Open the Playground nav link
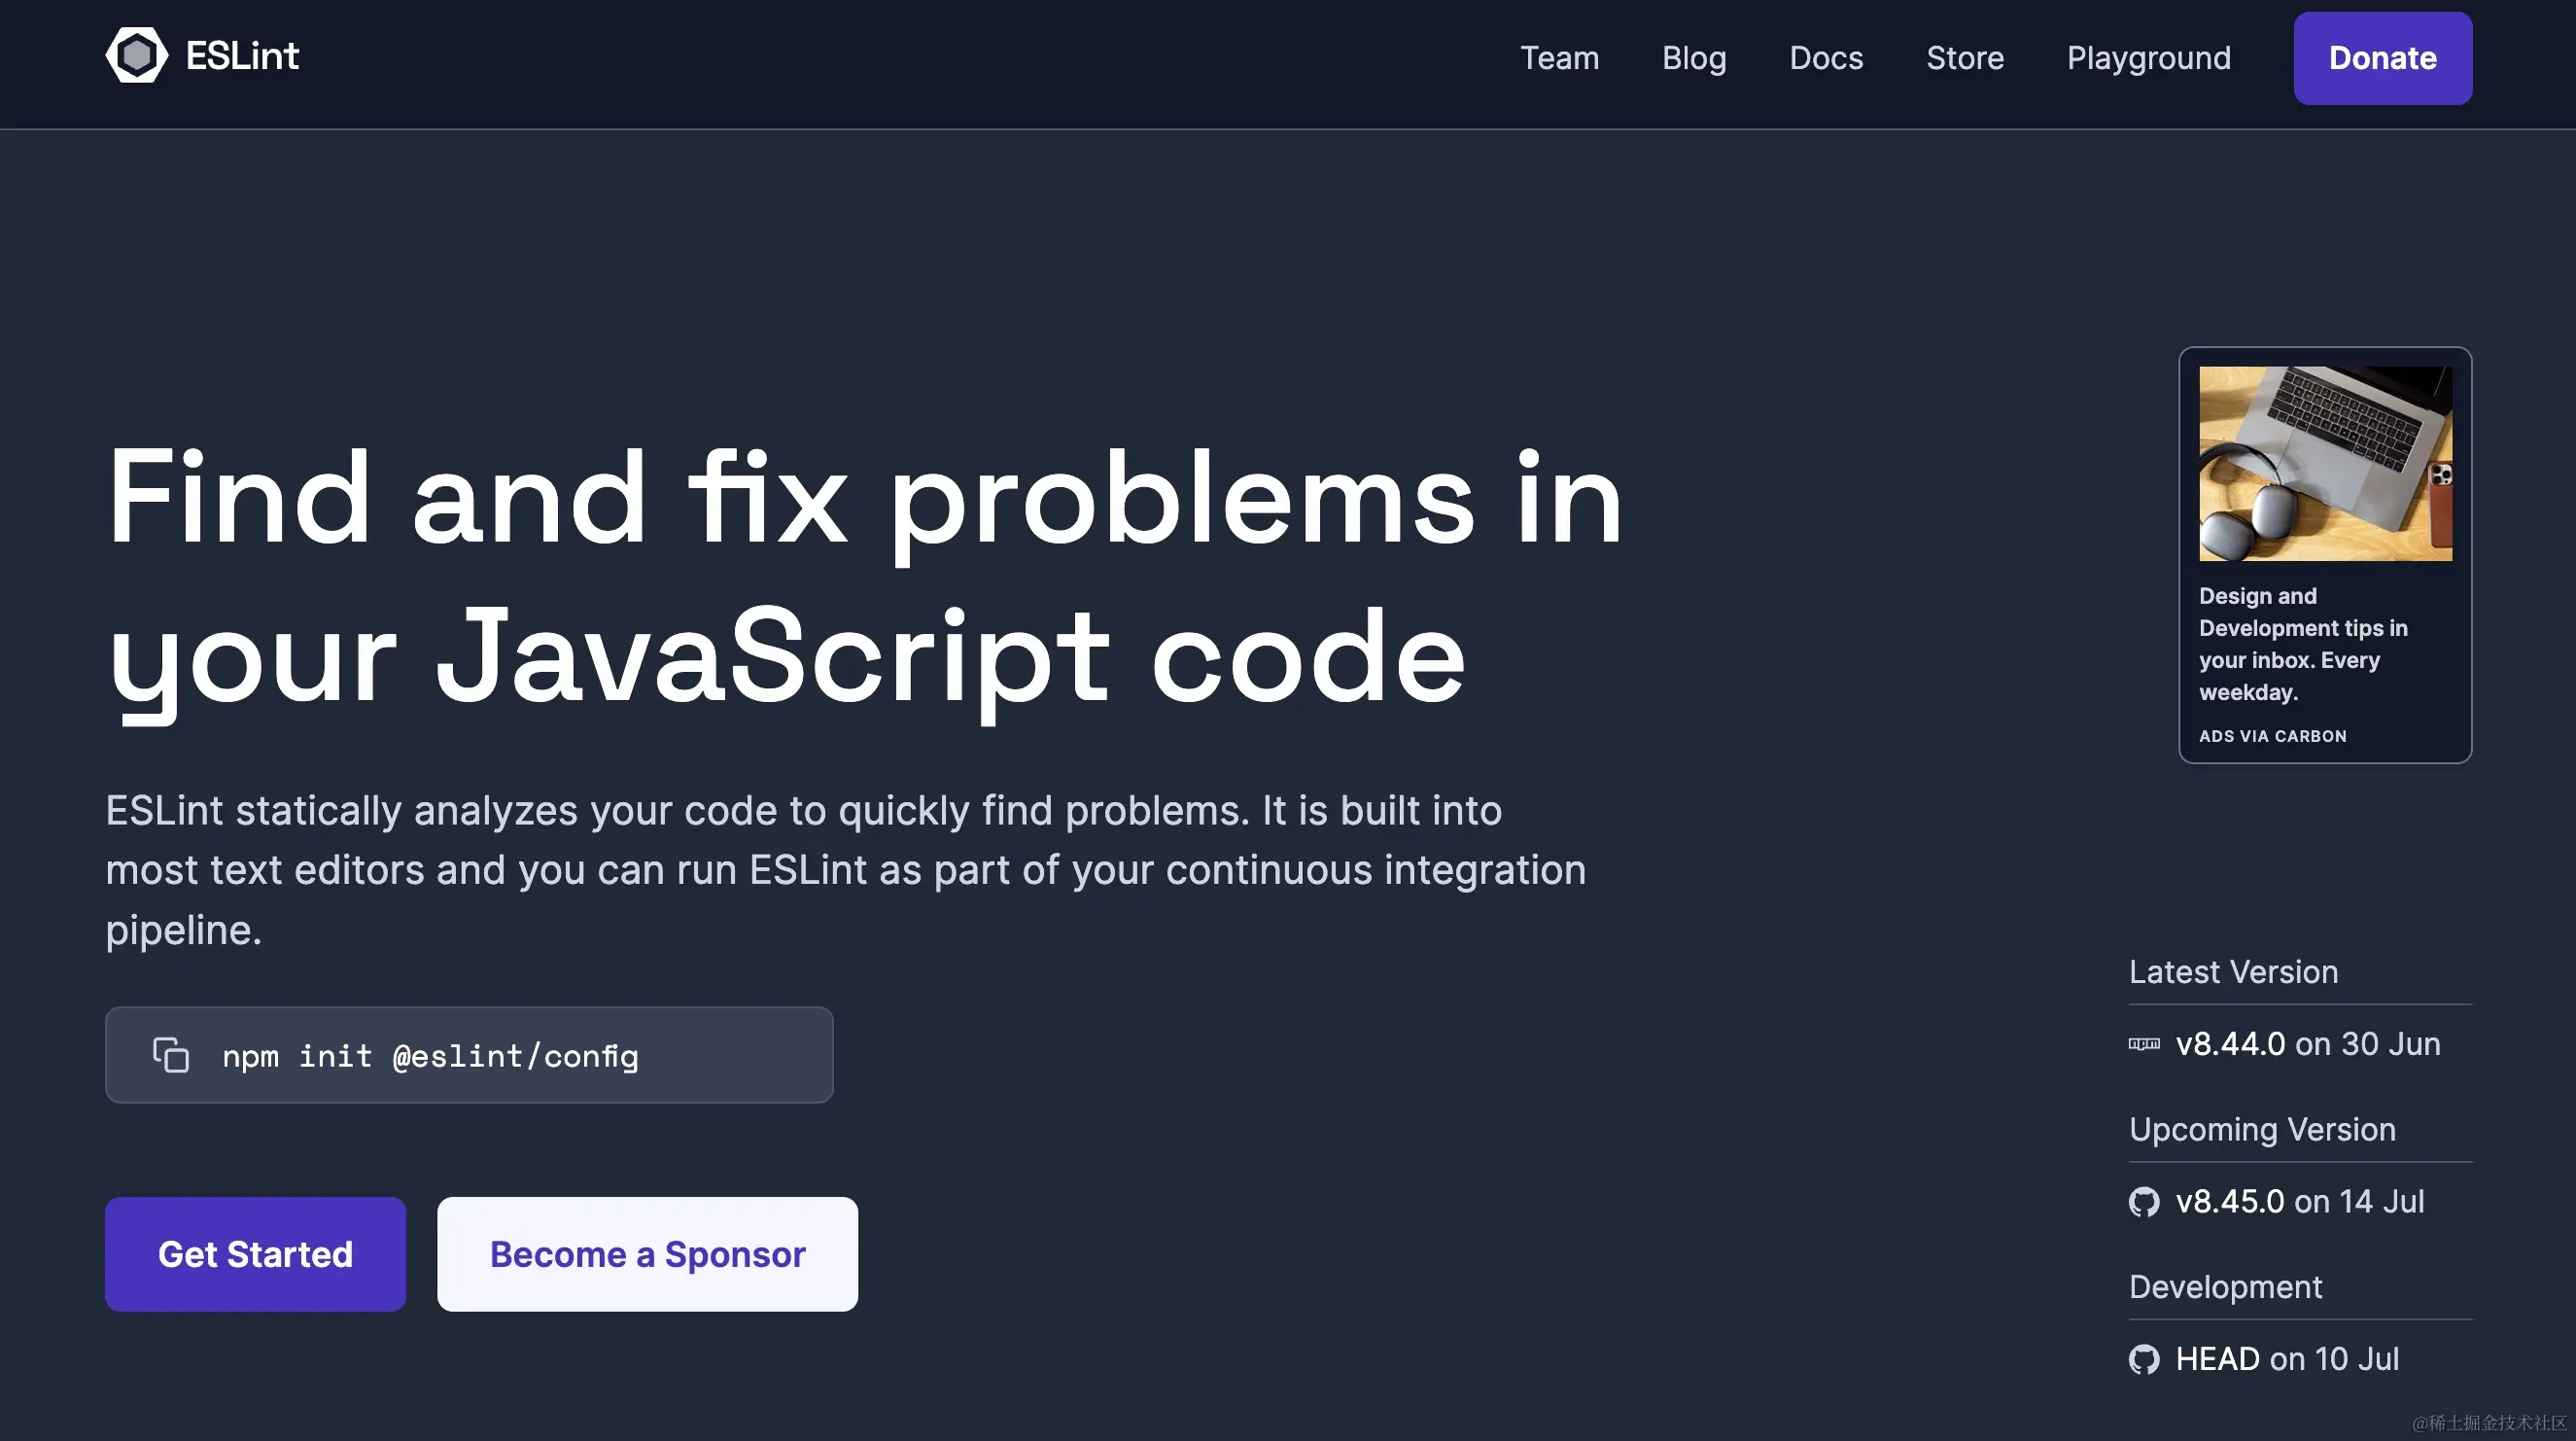Screen dimensions: 2576x1441 point(2149,58)
